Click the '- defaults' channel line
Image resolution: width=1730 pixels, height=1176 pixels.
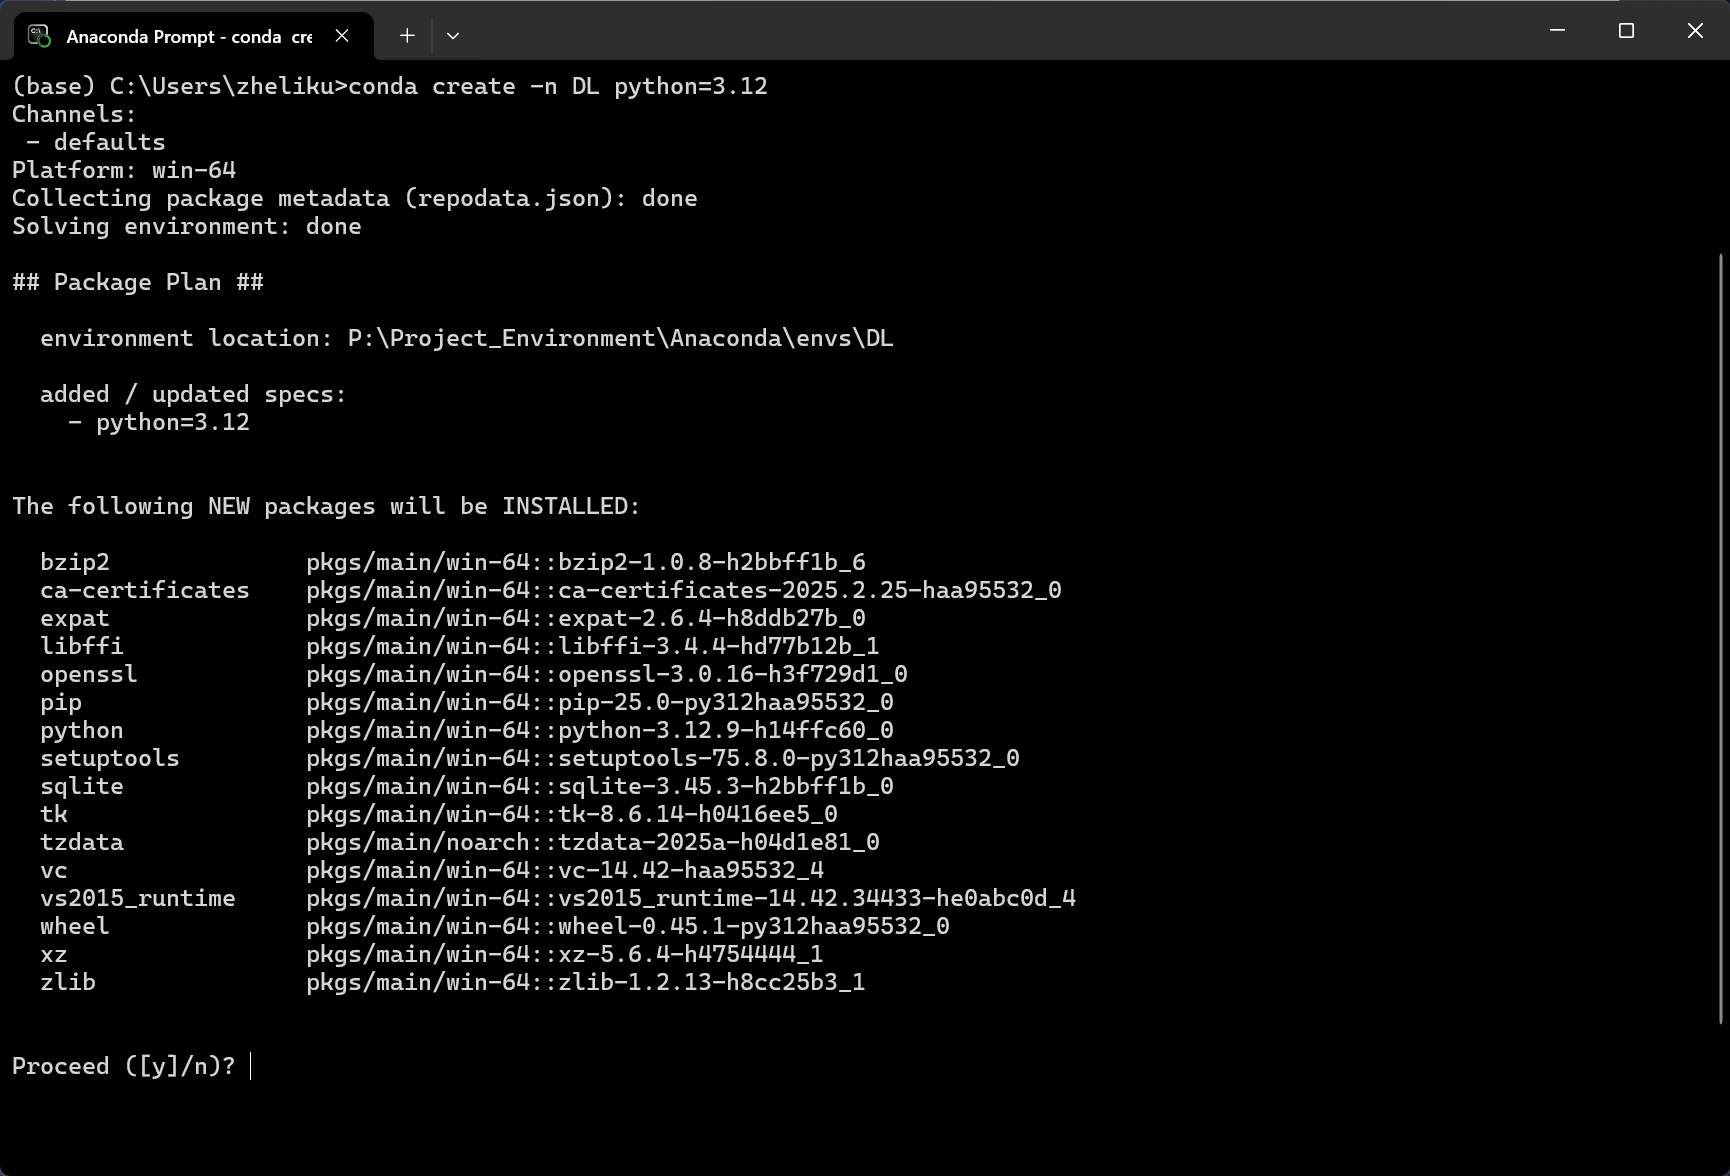96,142
